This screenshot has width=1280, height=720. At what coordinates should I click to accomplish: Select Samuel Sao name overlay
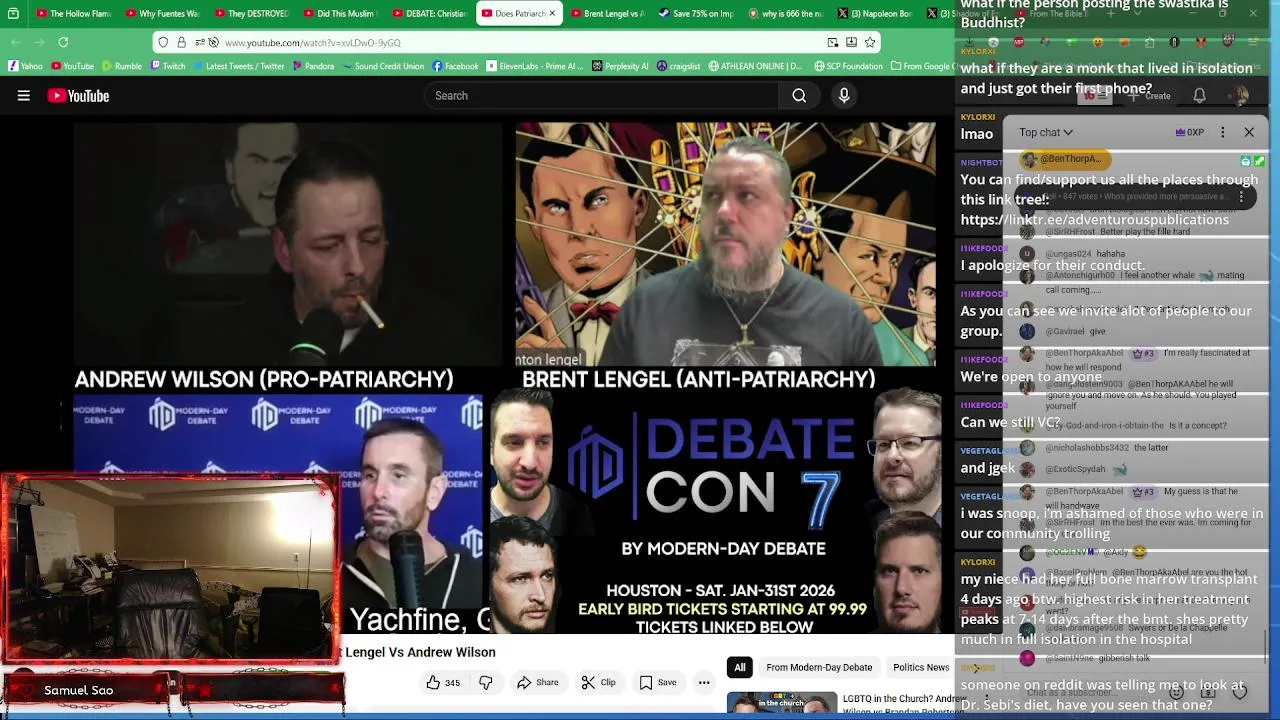79,690
